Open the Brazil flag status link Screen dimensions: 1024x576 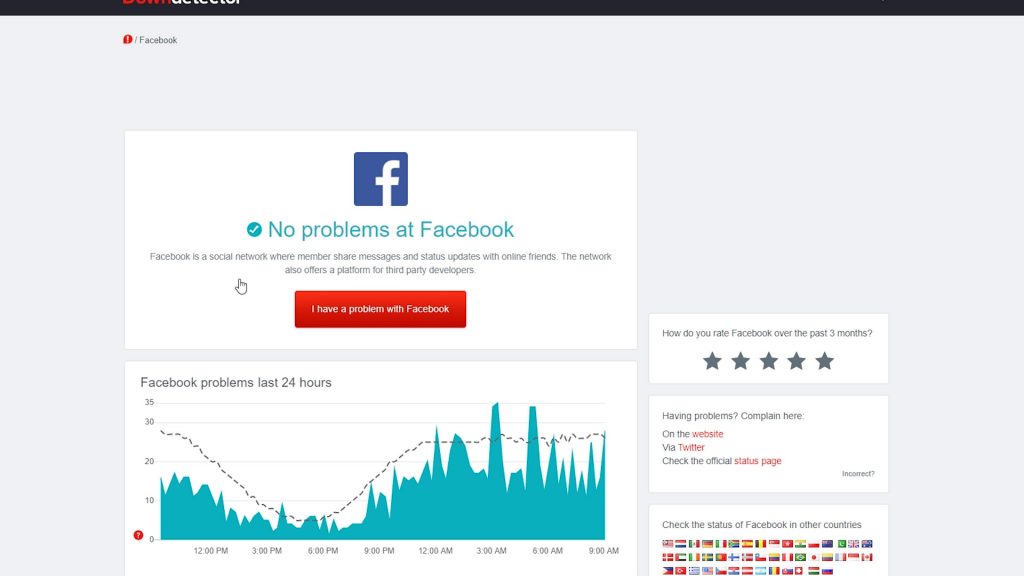coord(801,557)
